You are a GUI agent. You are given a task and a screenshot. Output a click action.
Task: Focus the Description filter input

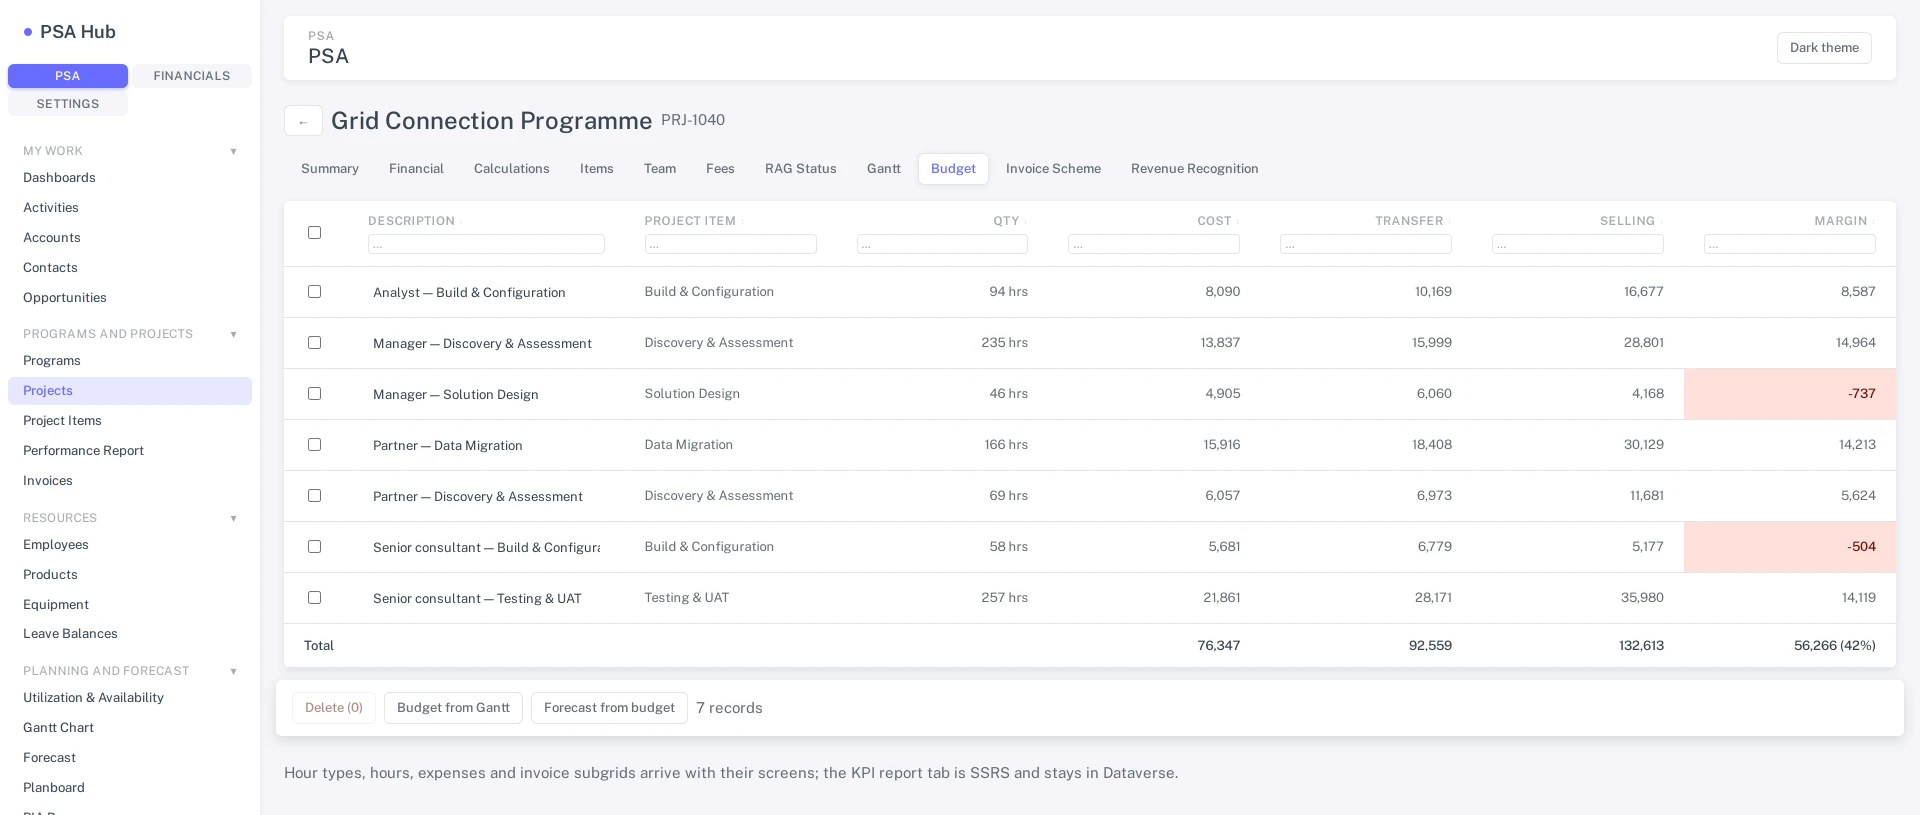pyautogui.click(x=486, y=244)
